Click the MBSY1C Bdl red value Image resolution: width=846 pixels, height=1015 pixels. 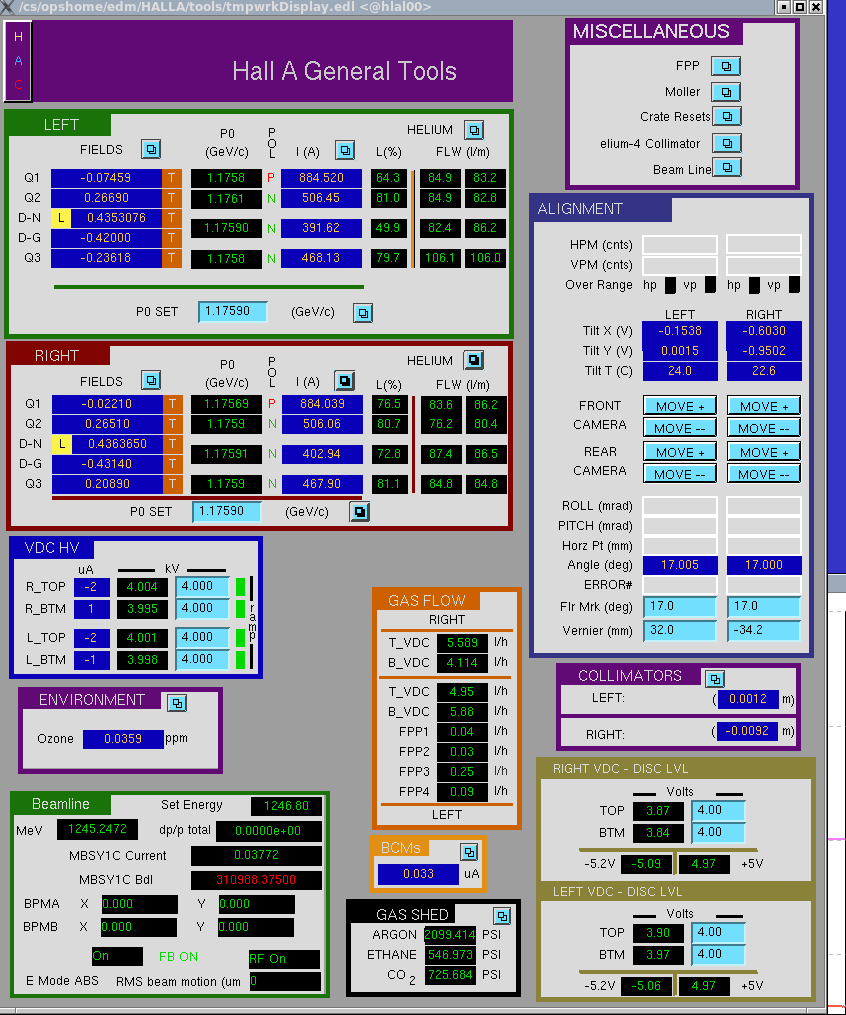pos(256,880)
